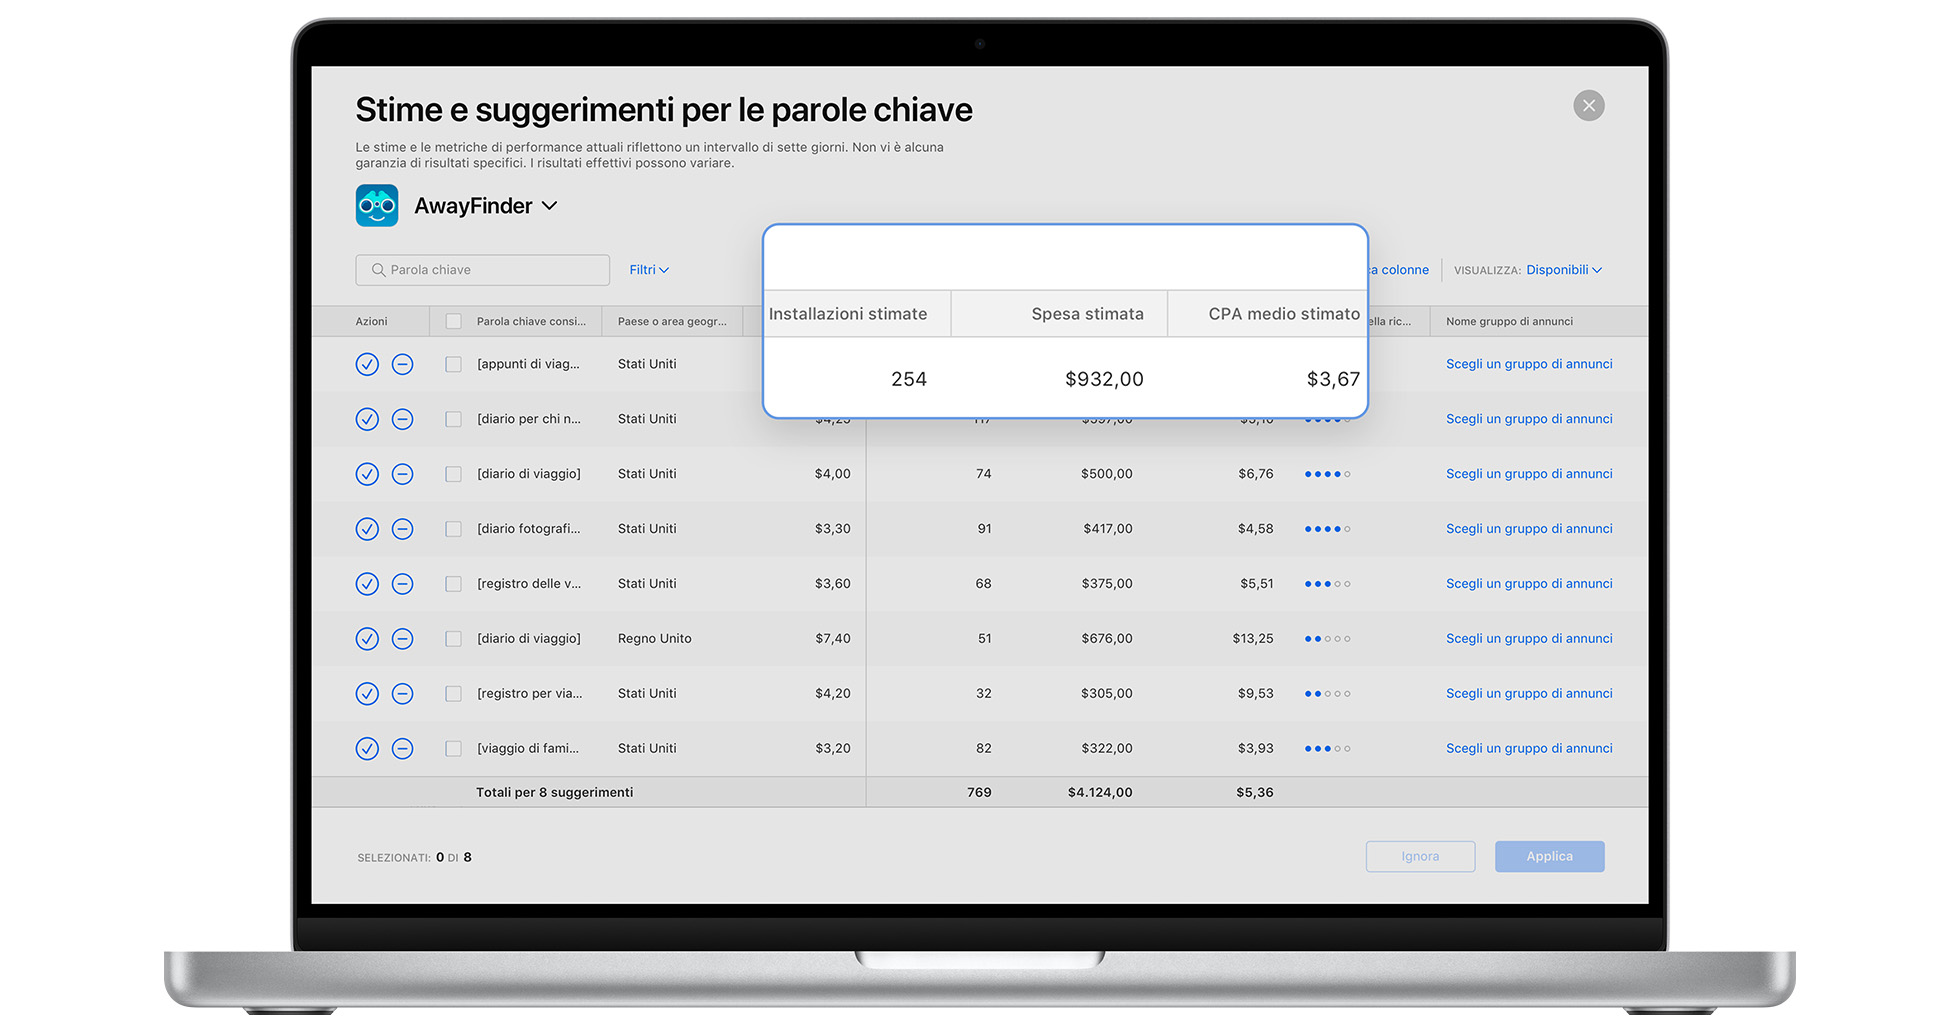Accept the $4,00 [diario di viaggio] Stati Uniti suggestion

[367, 474]
